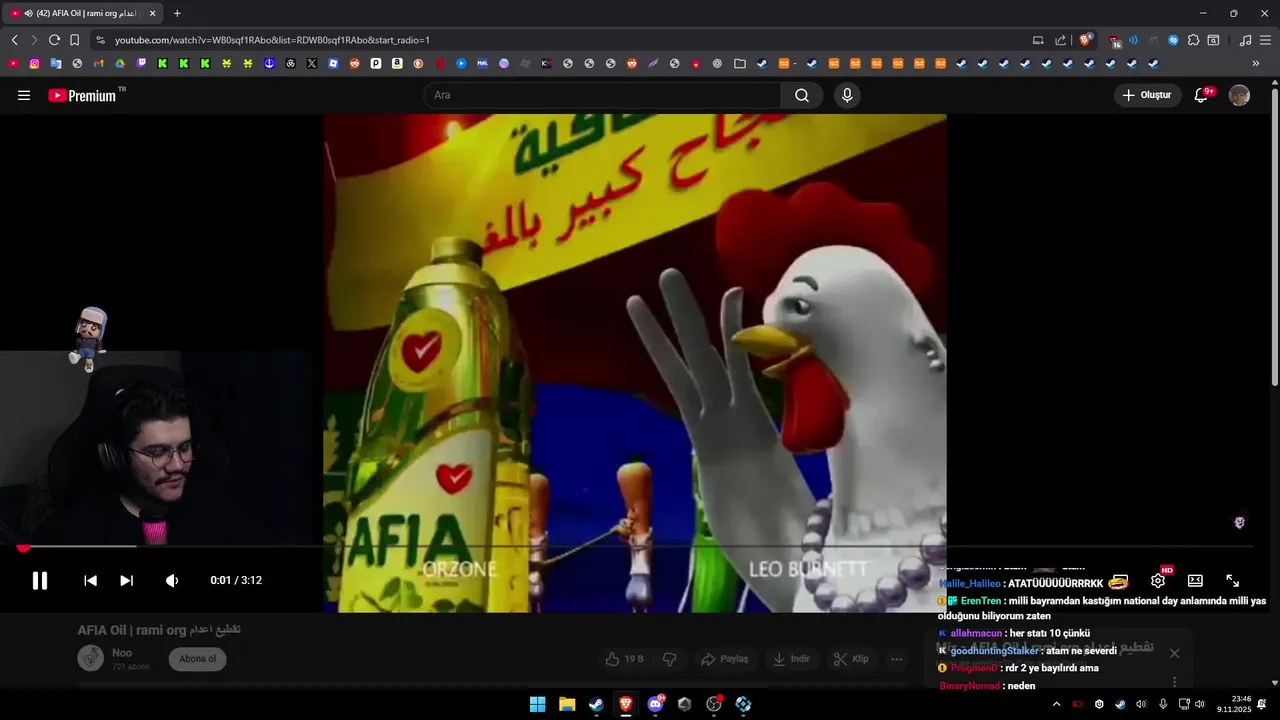Image resolution: width=1280 pixels, height=720 pixels.
Task: Pause the video with the pause button
Action: click(40, 580)
